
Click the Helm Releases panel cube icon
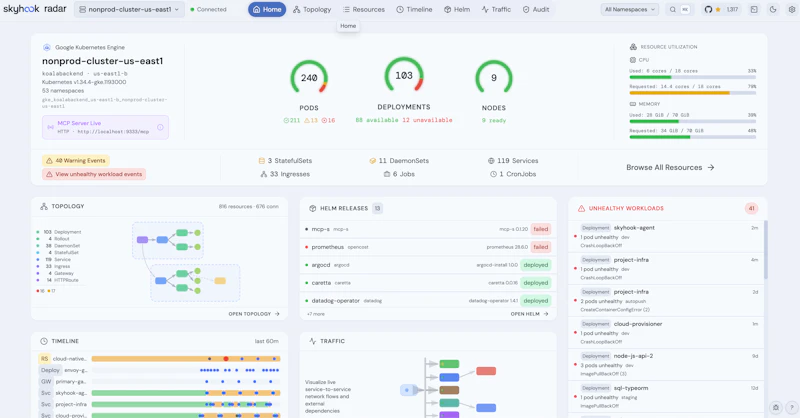[313, 208]
